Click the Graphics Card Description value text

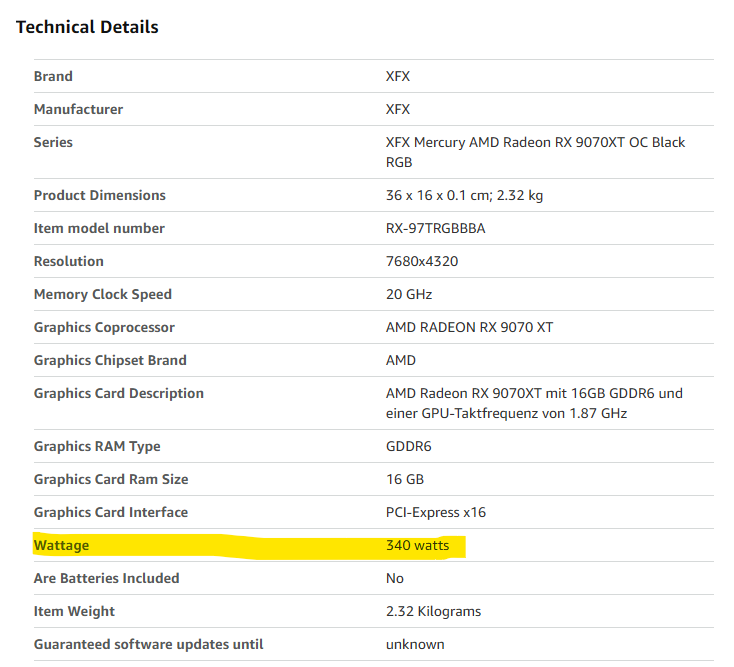coord(534,403)
